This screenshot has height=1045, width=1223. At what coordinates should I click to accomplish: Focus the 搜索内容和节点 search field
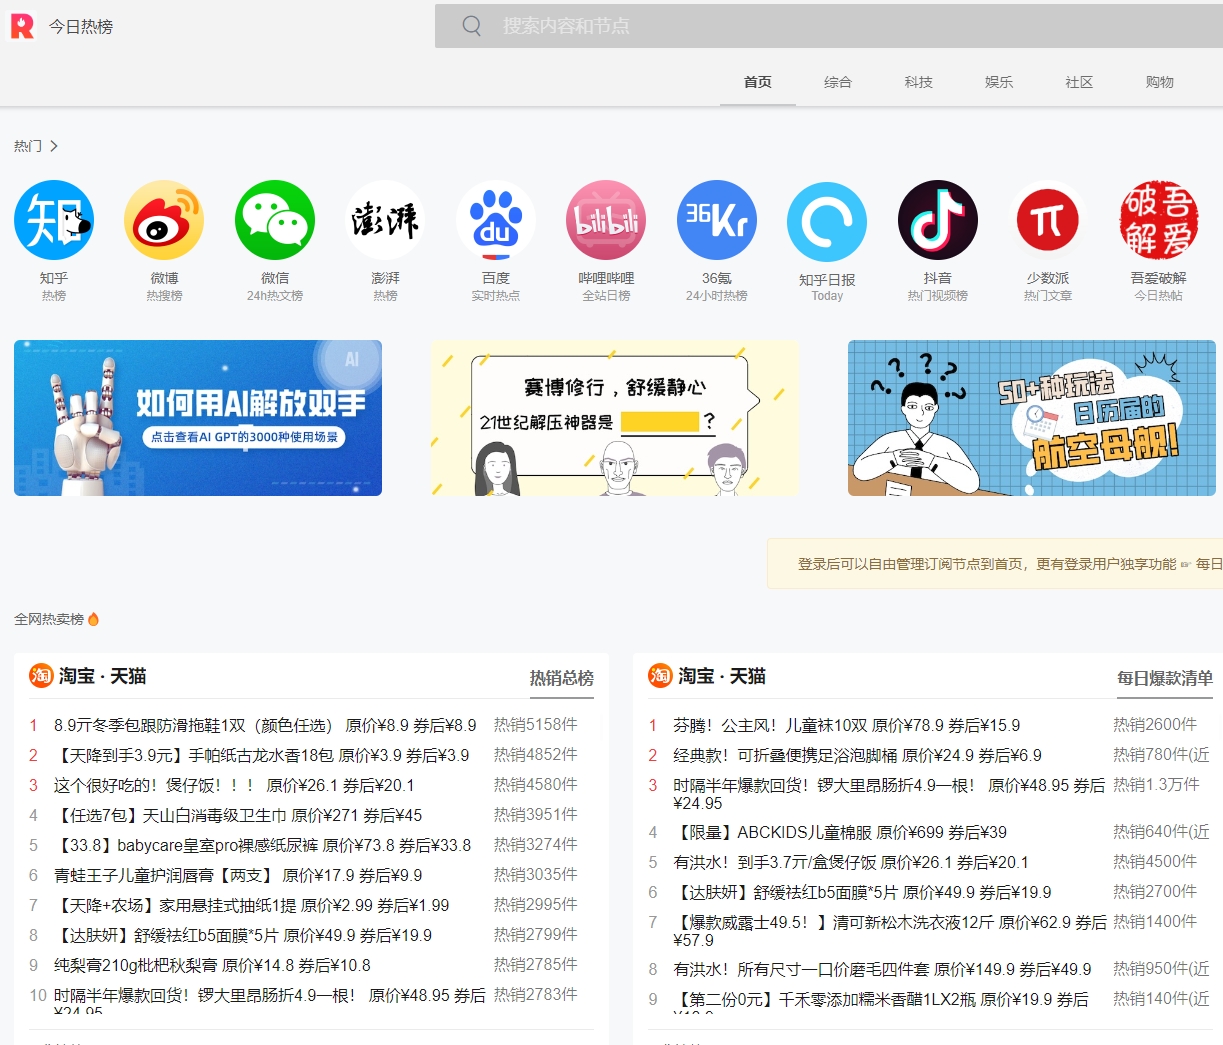click(829, 26)
